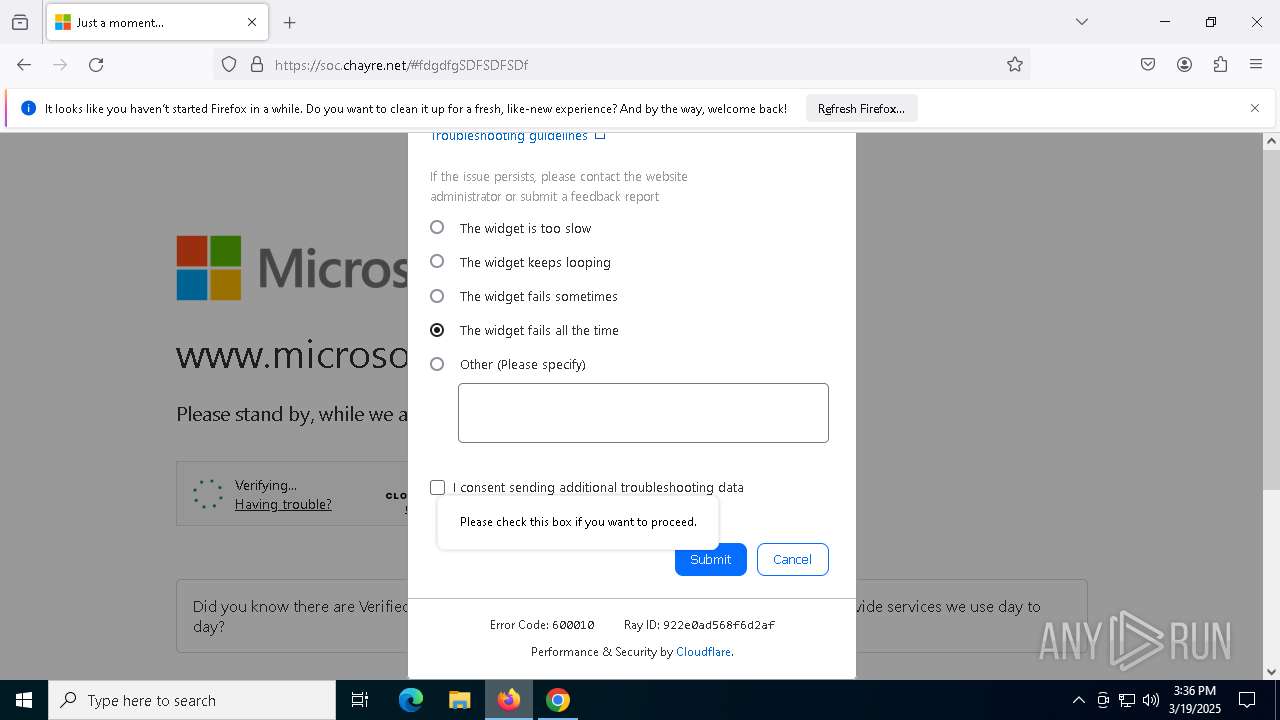The width and height of the screenshot is (1280, 720).
Task: Expand the list all tabs arrow
Action: point(1082,22)
